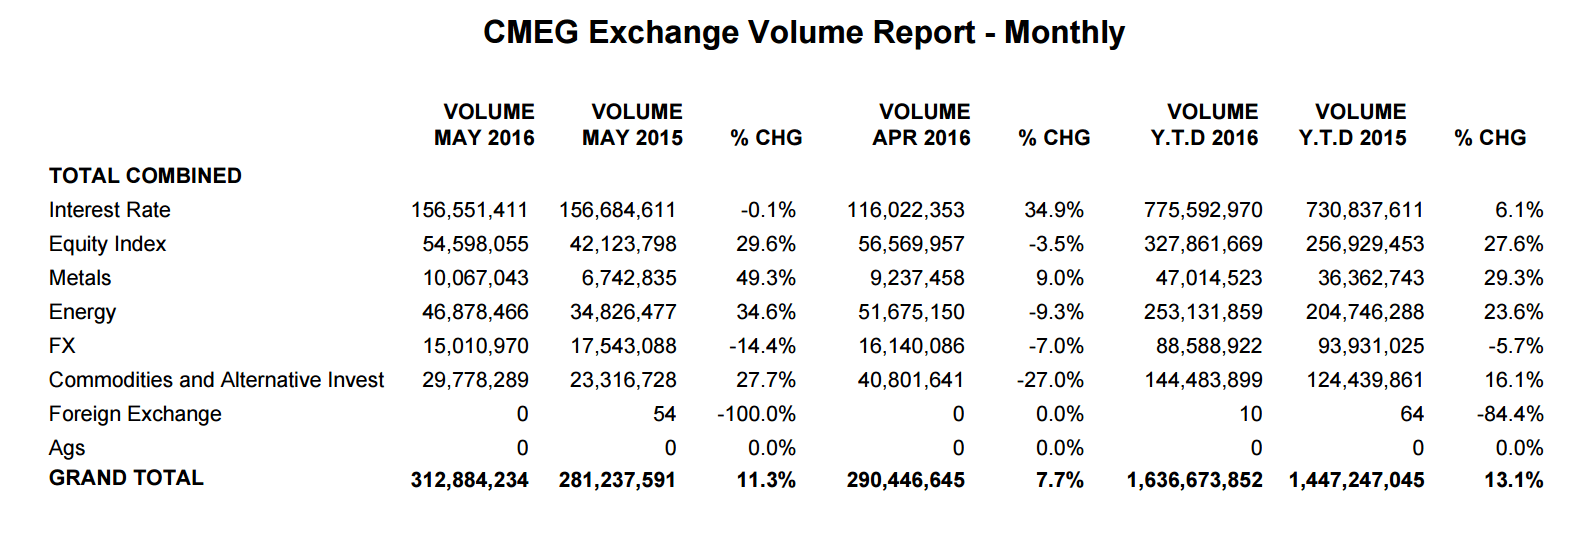Click the Foreign Exchange row label

135,414
